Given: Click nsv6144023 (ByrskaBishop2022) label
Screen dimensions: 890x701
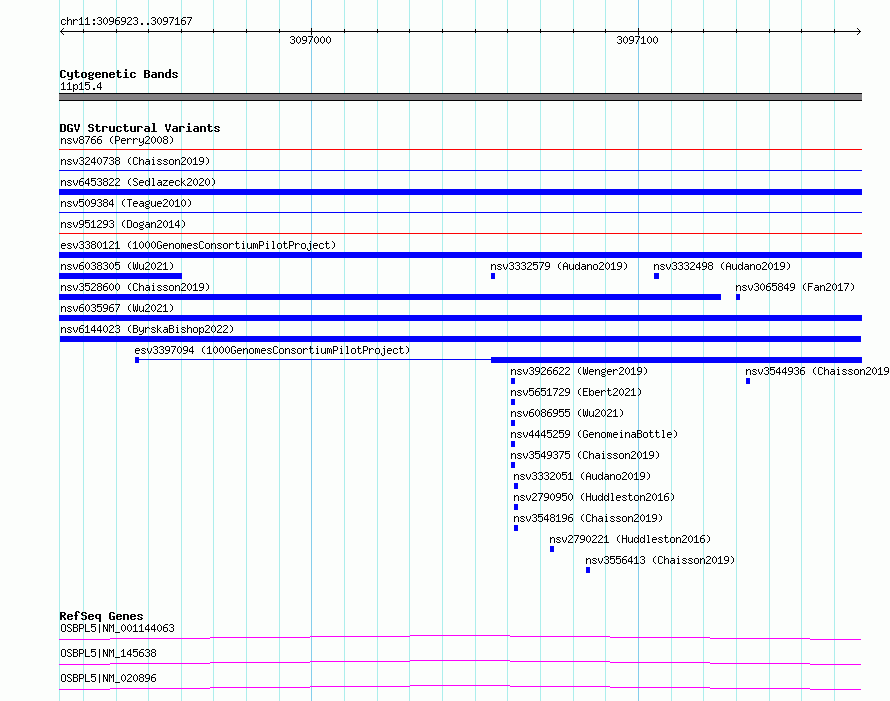Looking at the screenshot, I should 147,329.
